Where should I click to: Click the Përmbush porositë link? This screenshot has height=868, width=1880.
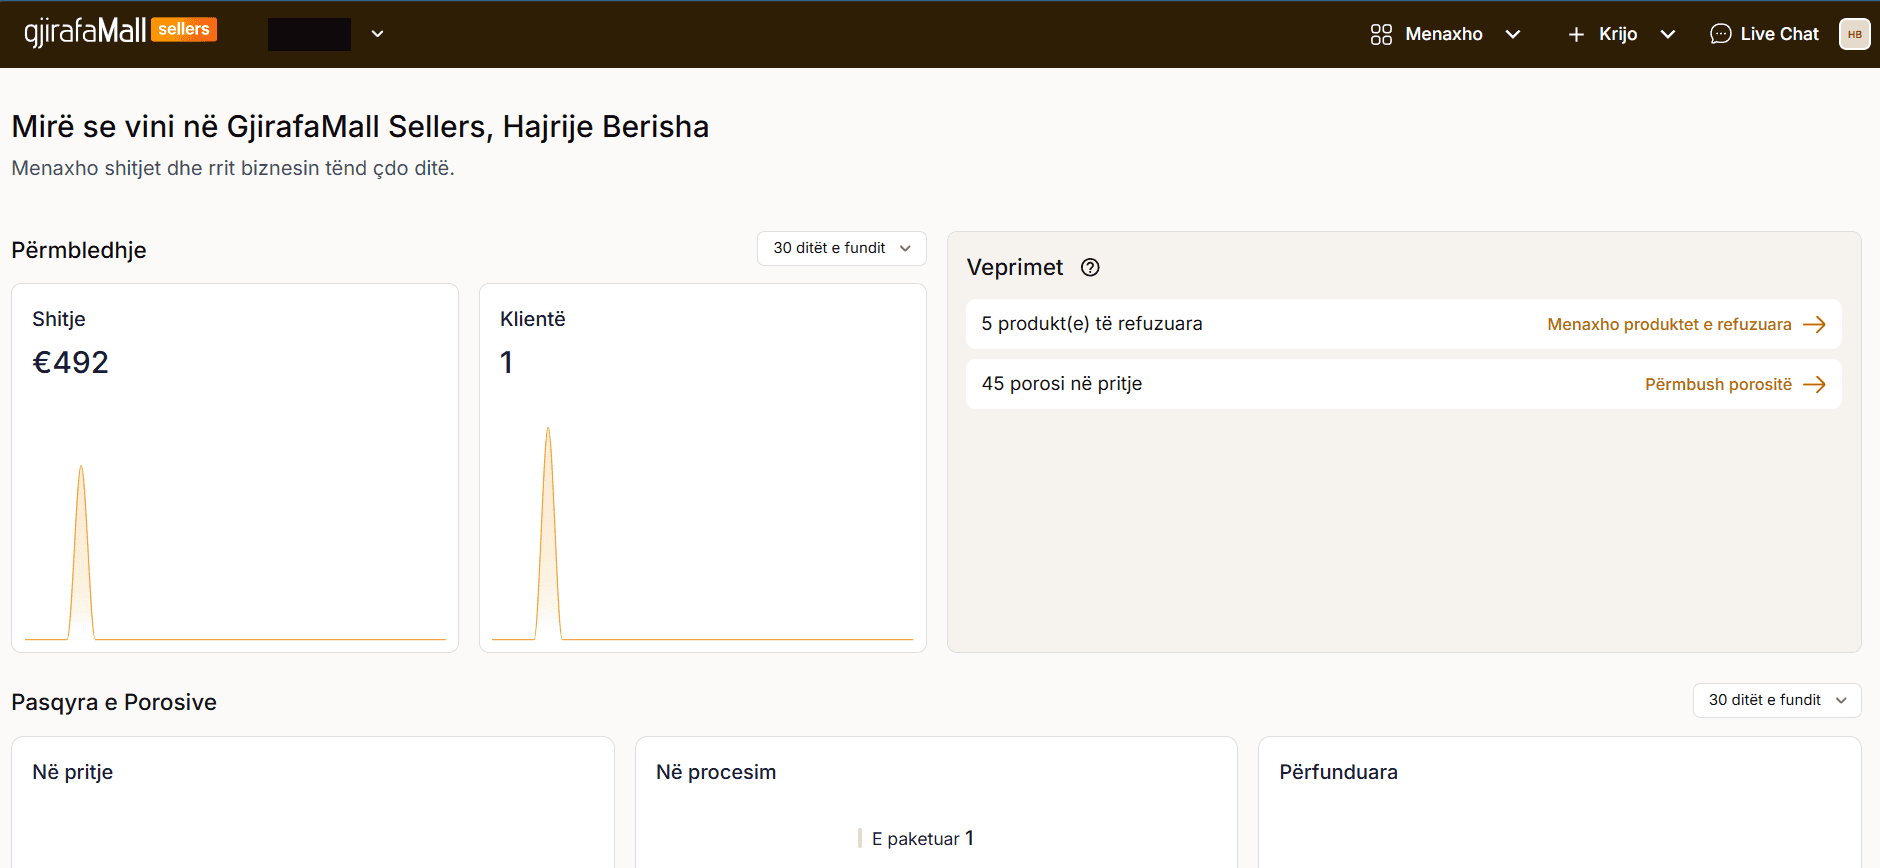1718,384
